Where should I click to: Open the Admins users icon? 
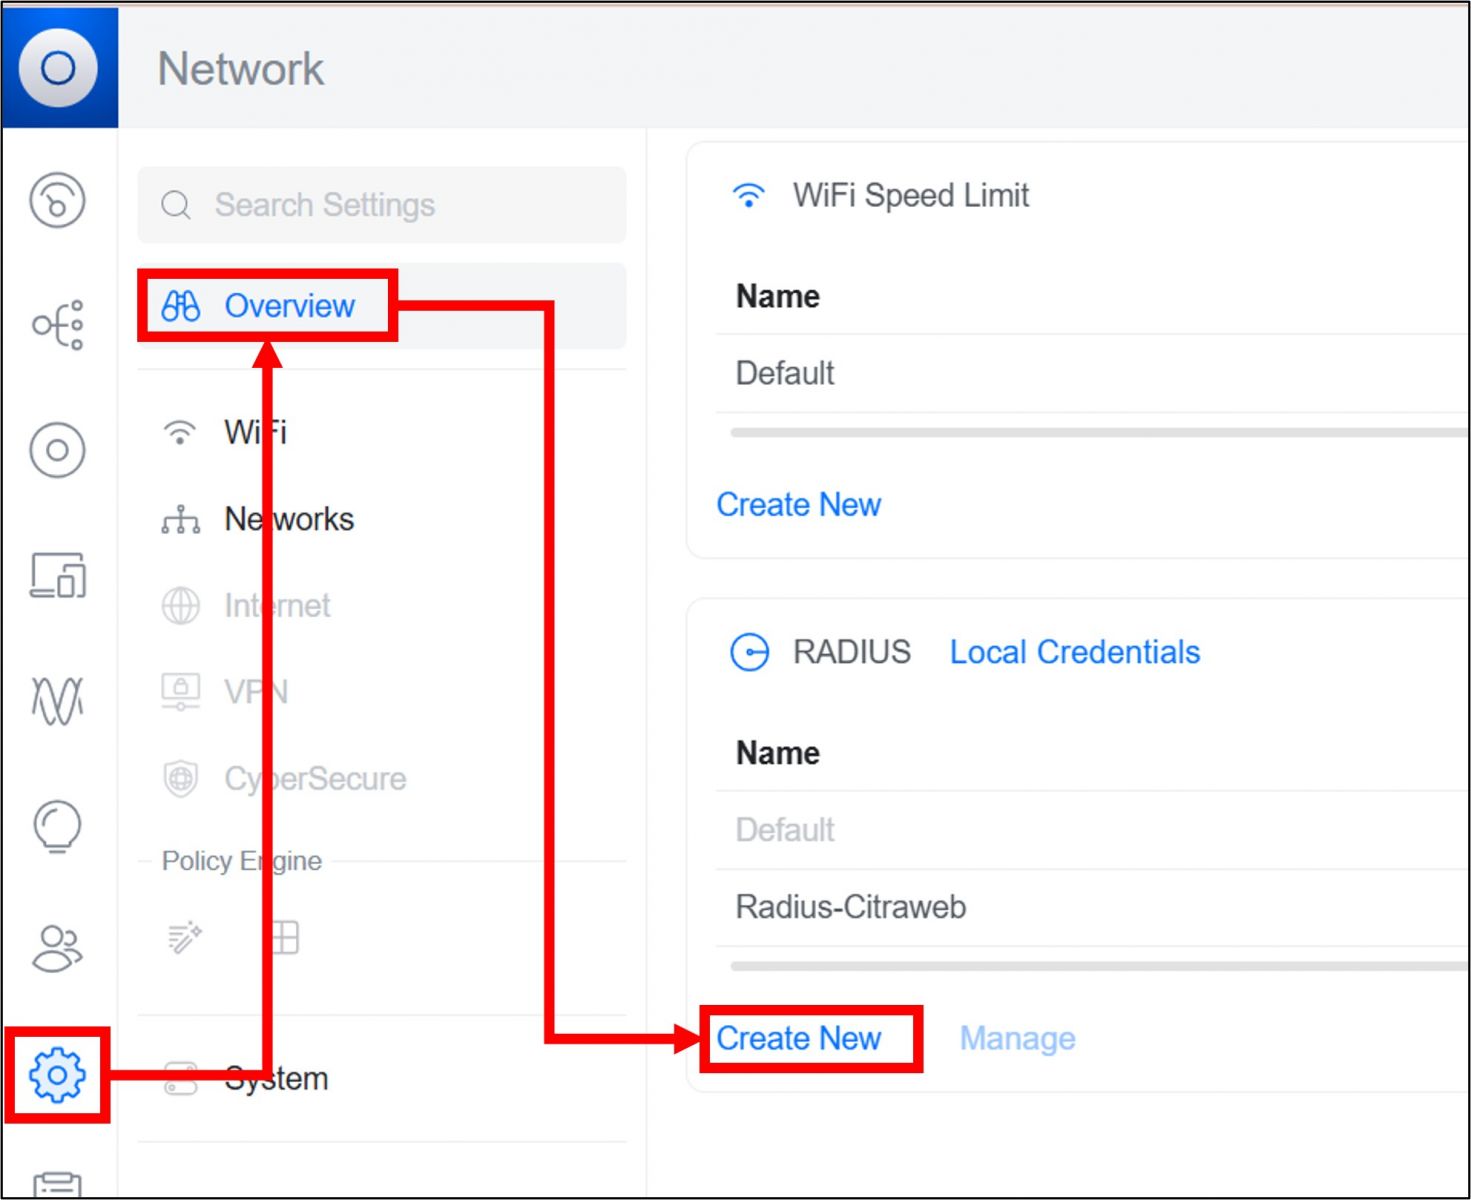click(x=58, y=948)
